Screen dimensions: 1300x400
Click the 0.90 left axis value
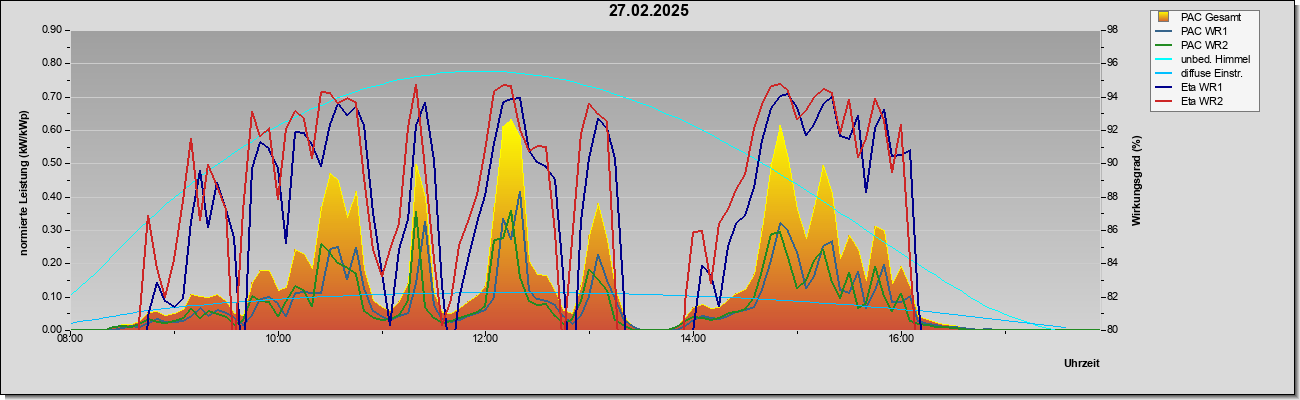52,30
